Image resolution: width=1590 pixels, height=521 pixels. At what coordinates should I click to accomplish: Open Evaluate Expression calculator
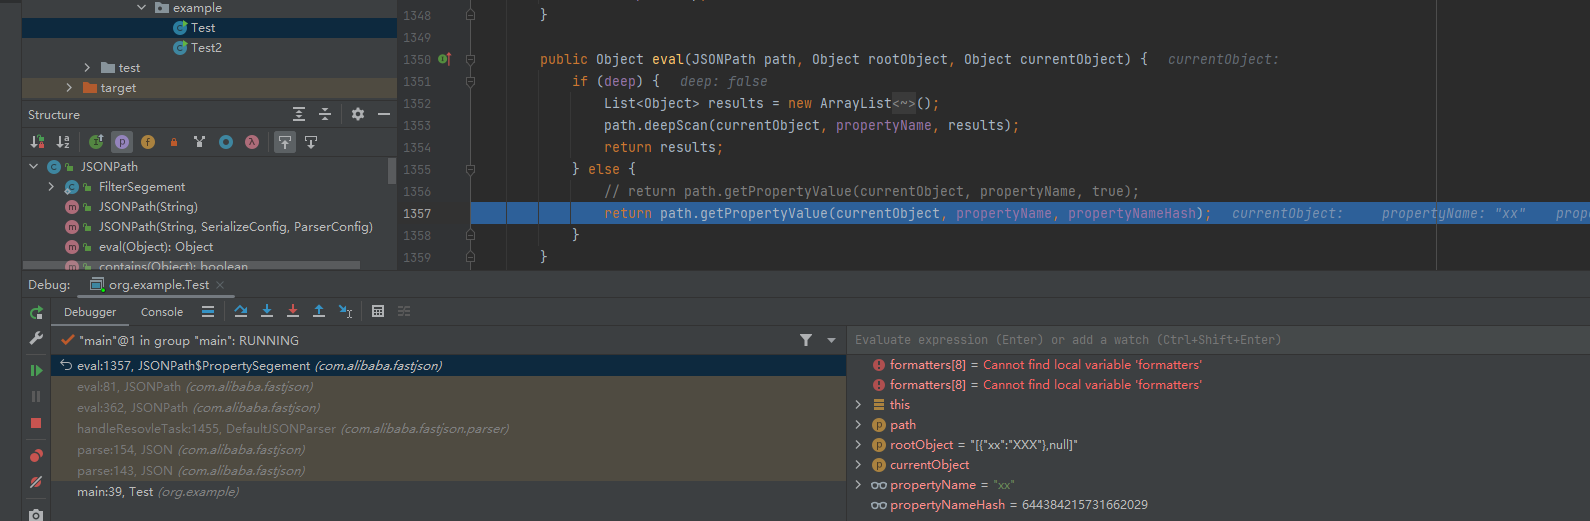tap(378, 311)
